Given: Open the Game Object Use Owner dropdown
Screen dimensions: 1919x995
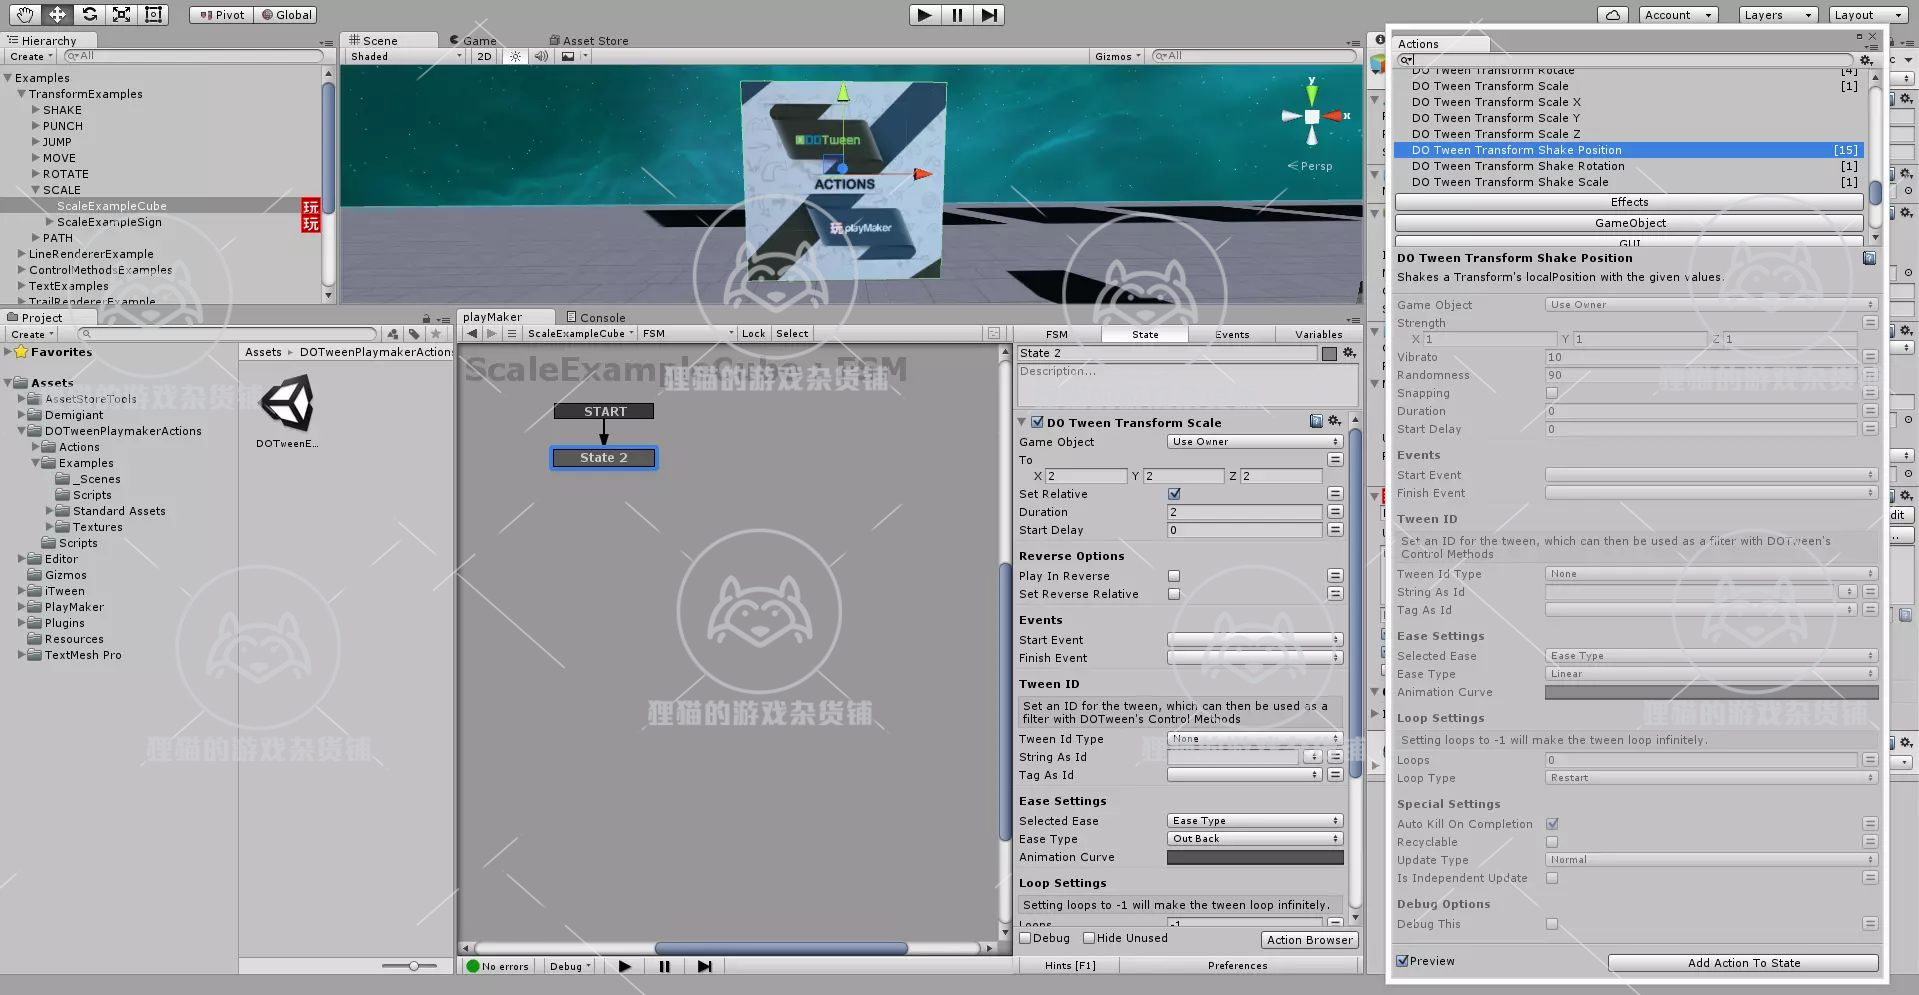Looking at the screenshot, I should pyautogui.click(x=1255, y=442).
